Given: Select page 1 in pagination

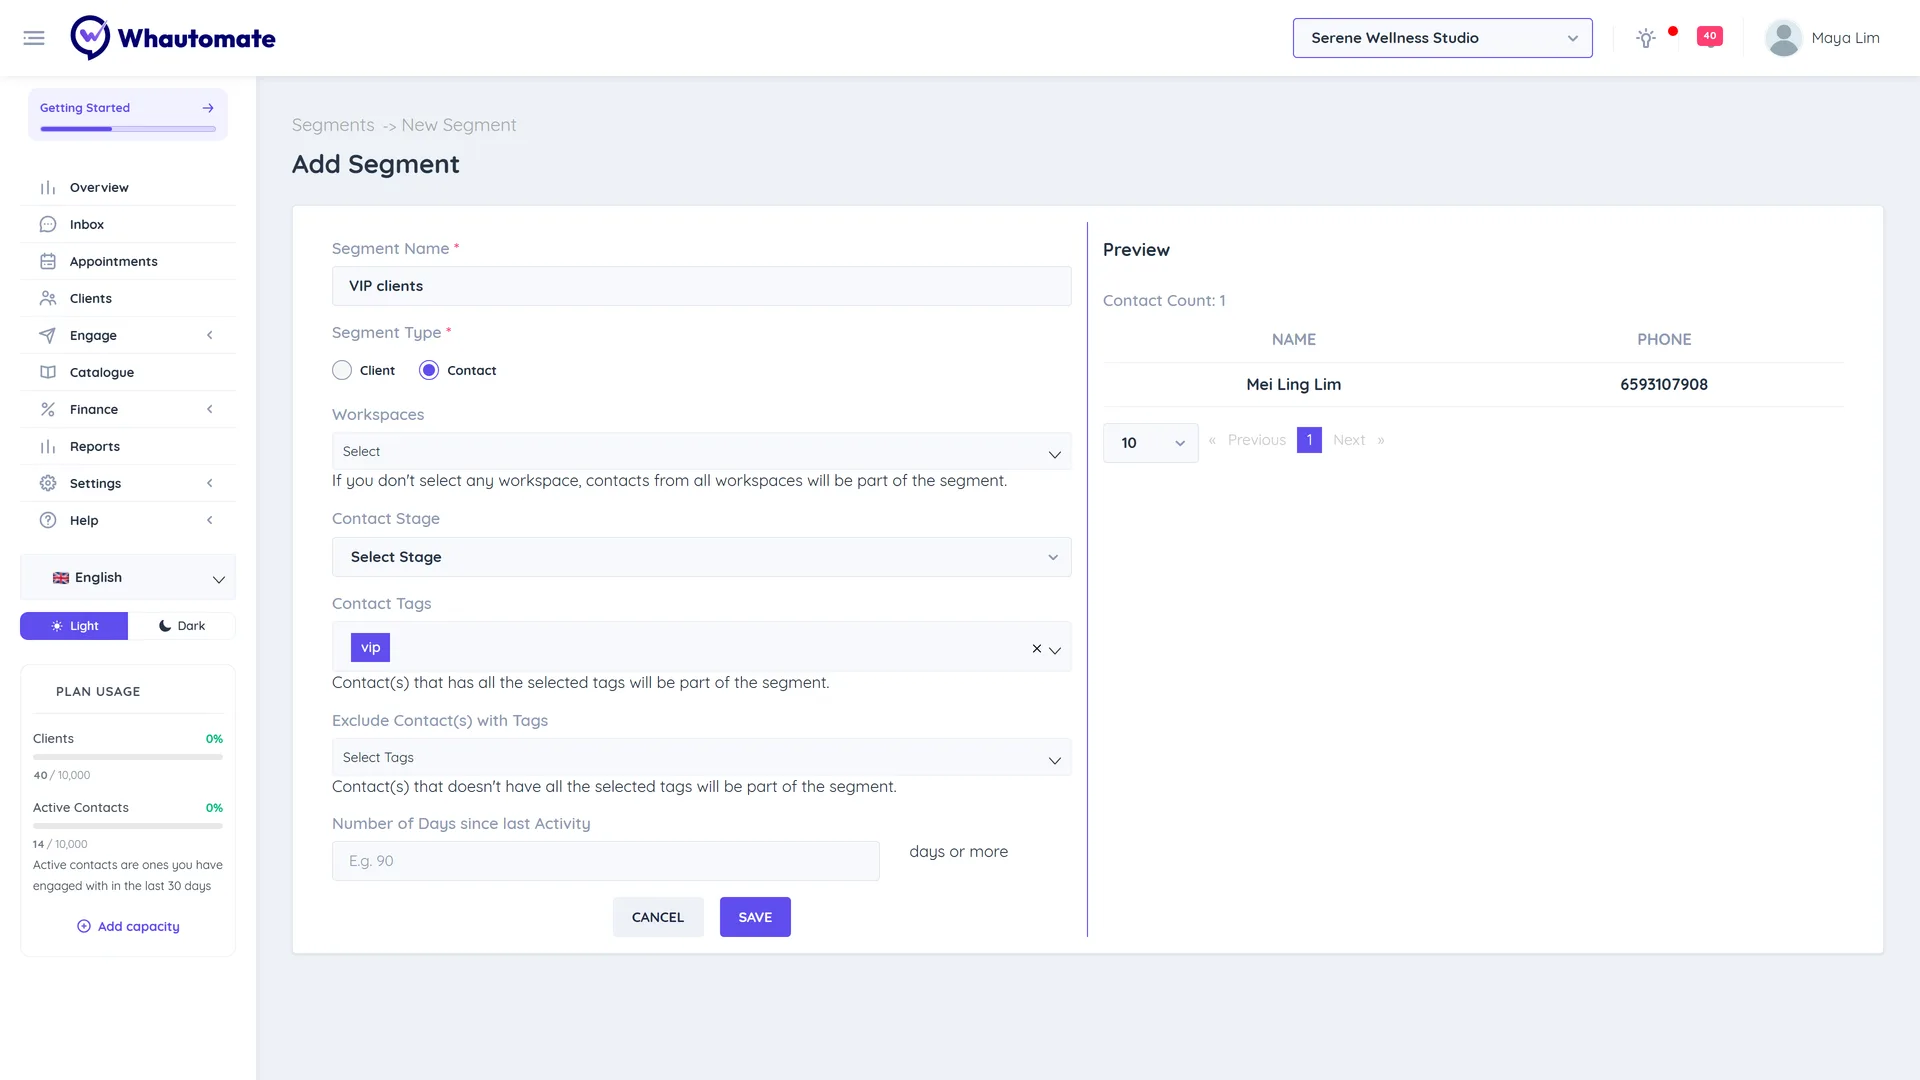Looking at the screenshot, I should click(1309, 440).
